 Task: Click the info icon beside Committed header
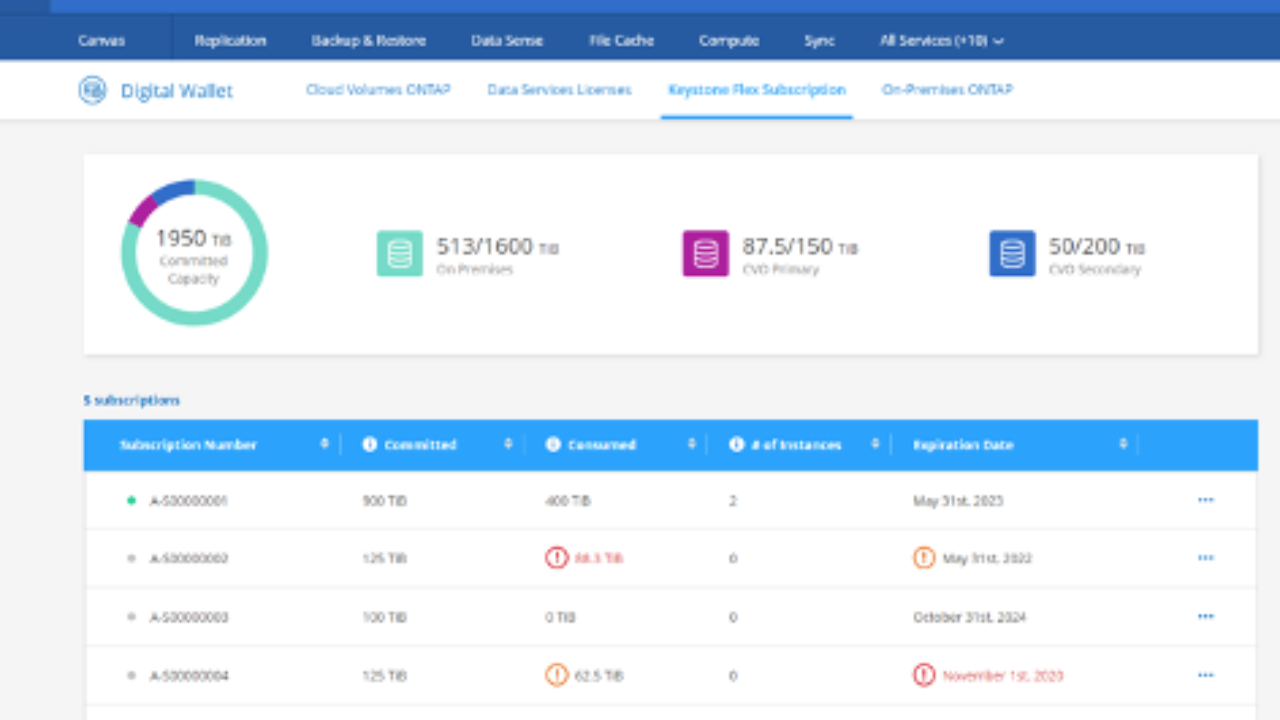369,445
